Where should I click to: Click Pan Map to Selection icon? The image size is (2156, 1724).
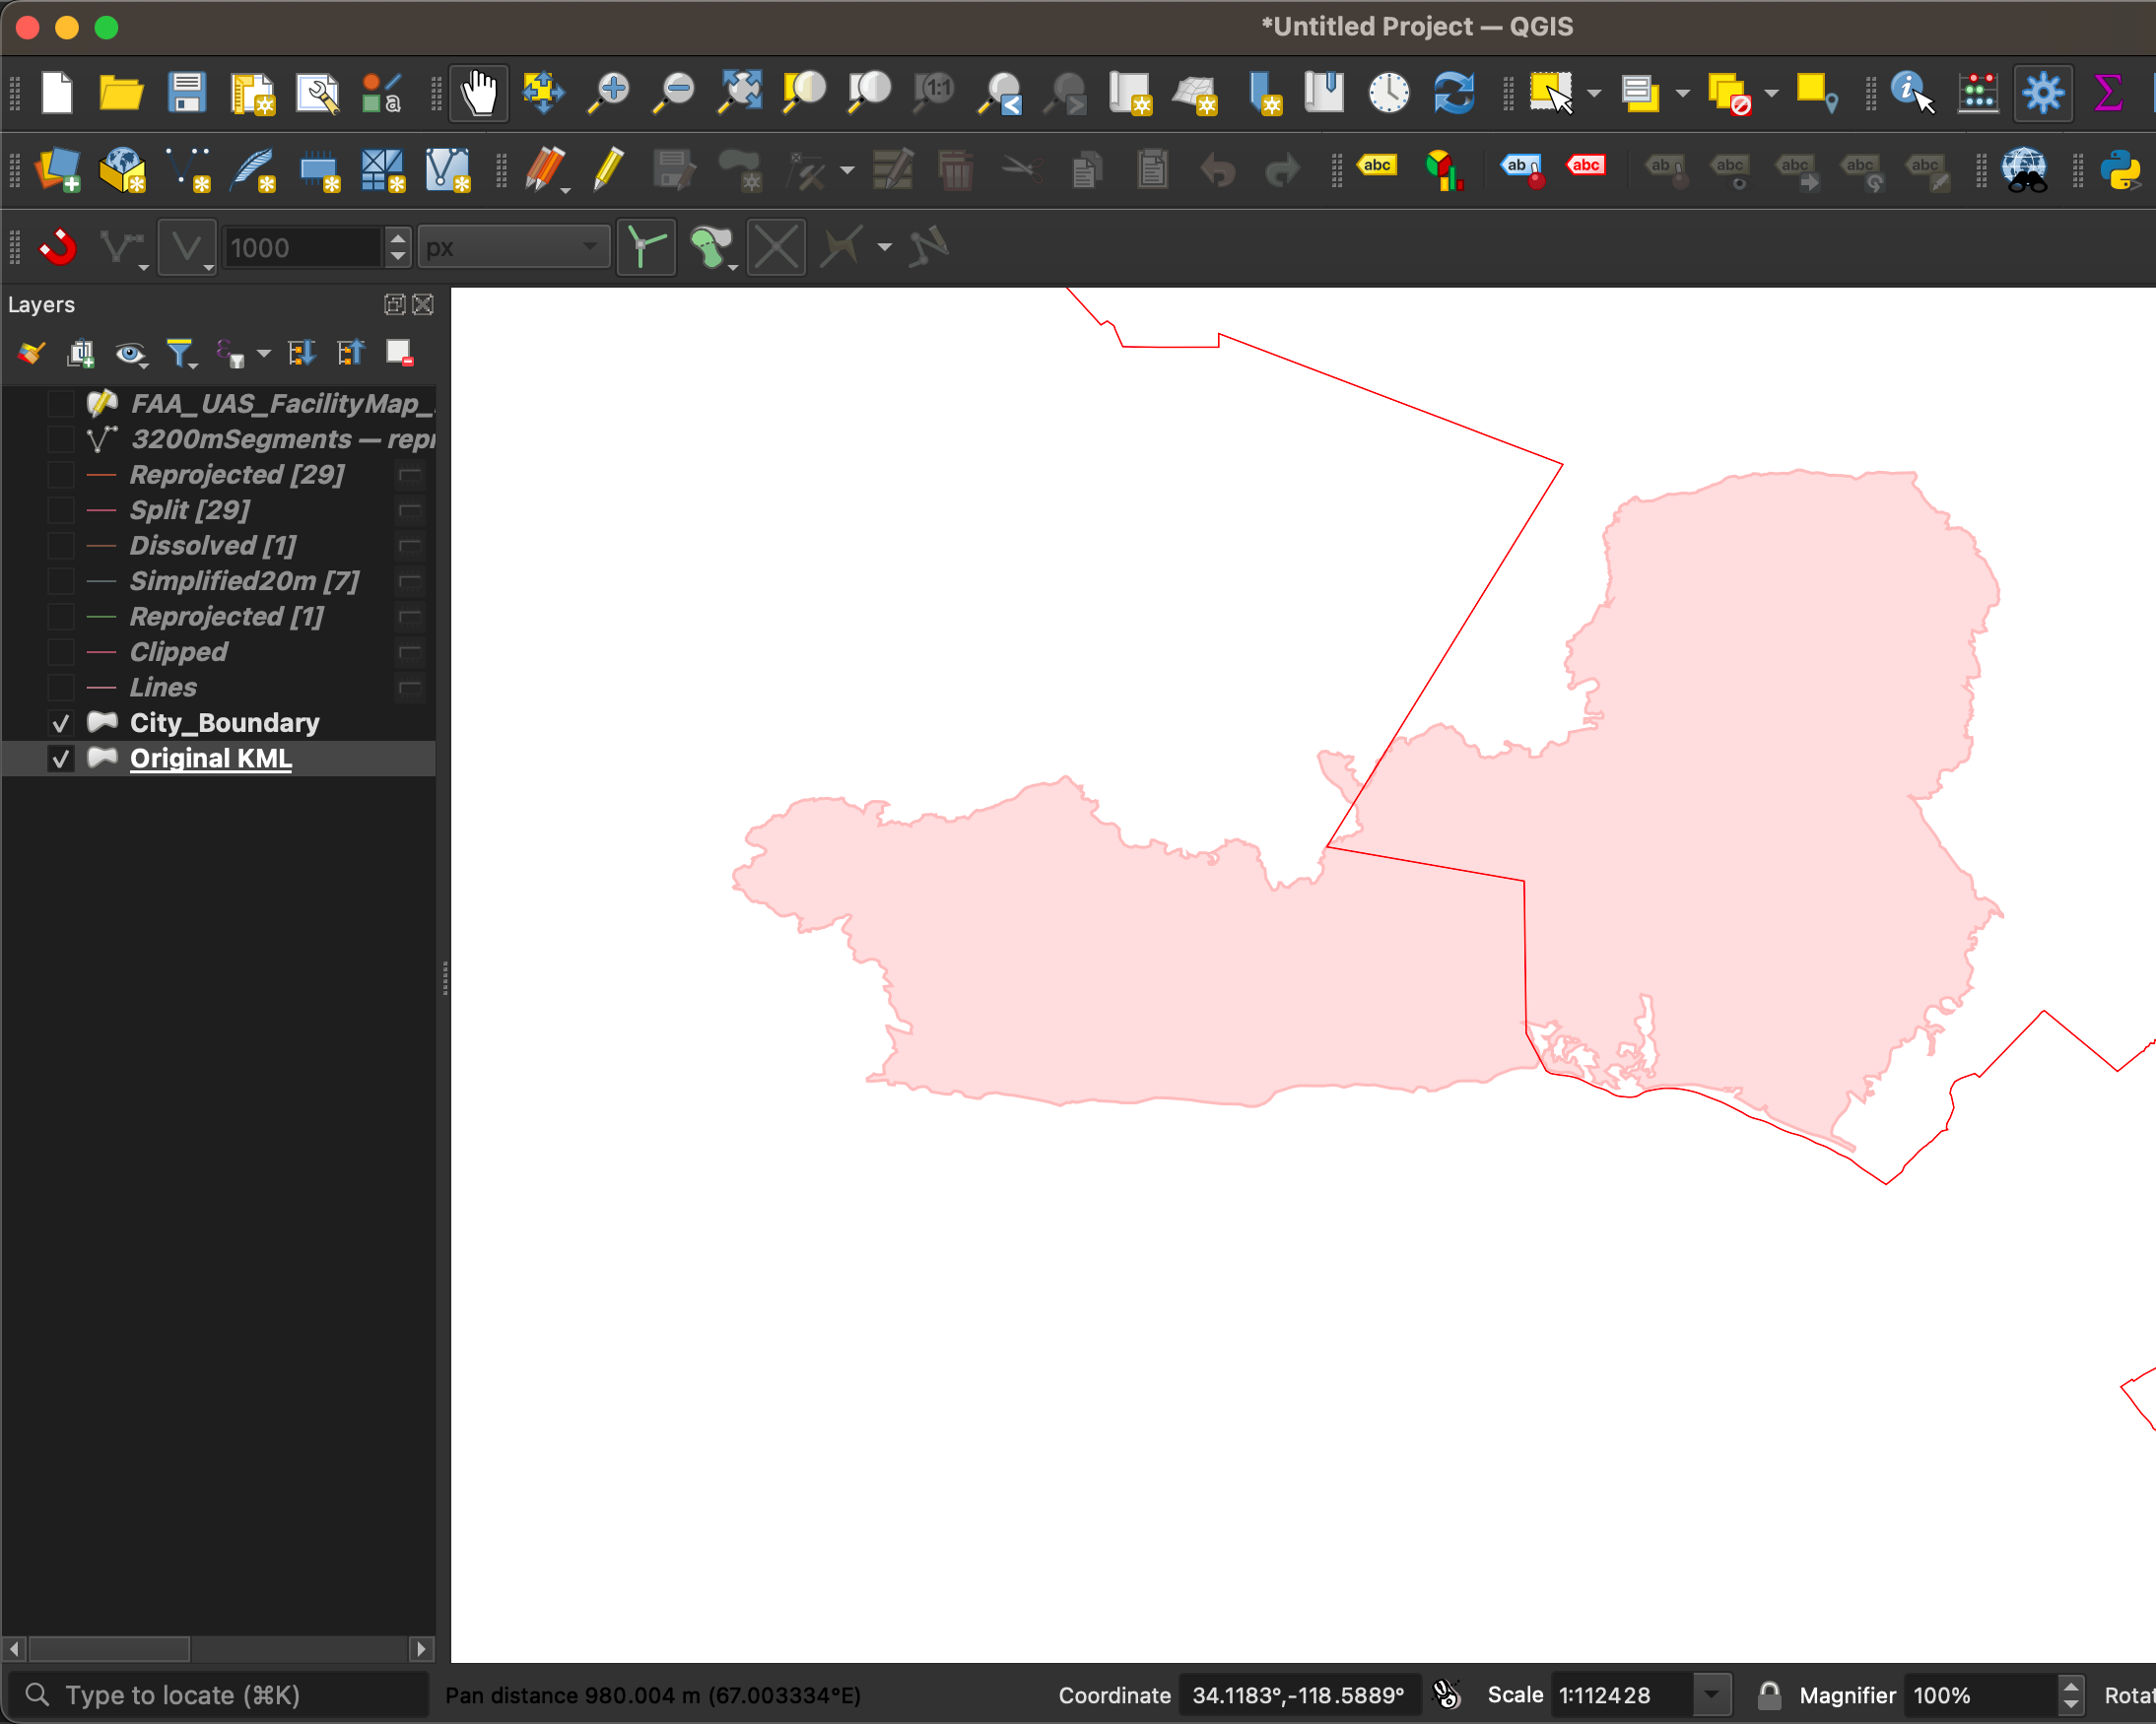pyautogui.click(x=543, y=93)
